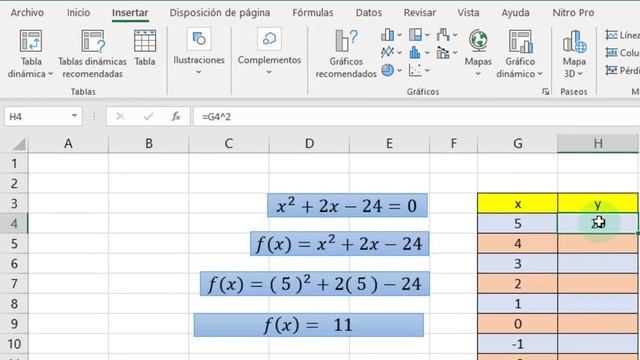Click Gráficos recomendados
This screenshot has height=360, width=640.
point(346,53)
